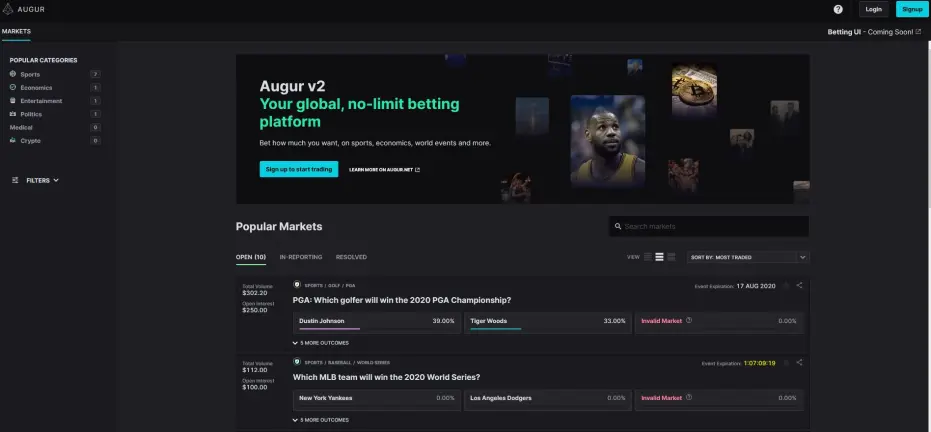Click shield icon on World Series market

click(x=297, y=362)
